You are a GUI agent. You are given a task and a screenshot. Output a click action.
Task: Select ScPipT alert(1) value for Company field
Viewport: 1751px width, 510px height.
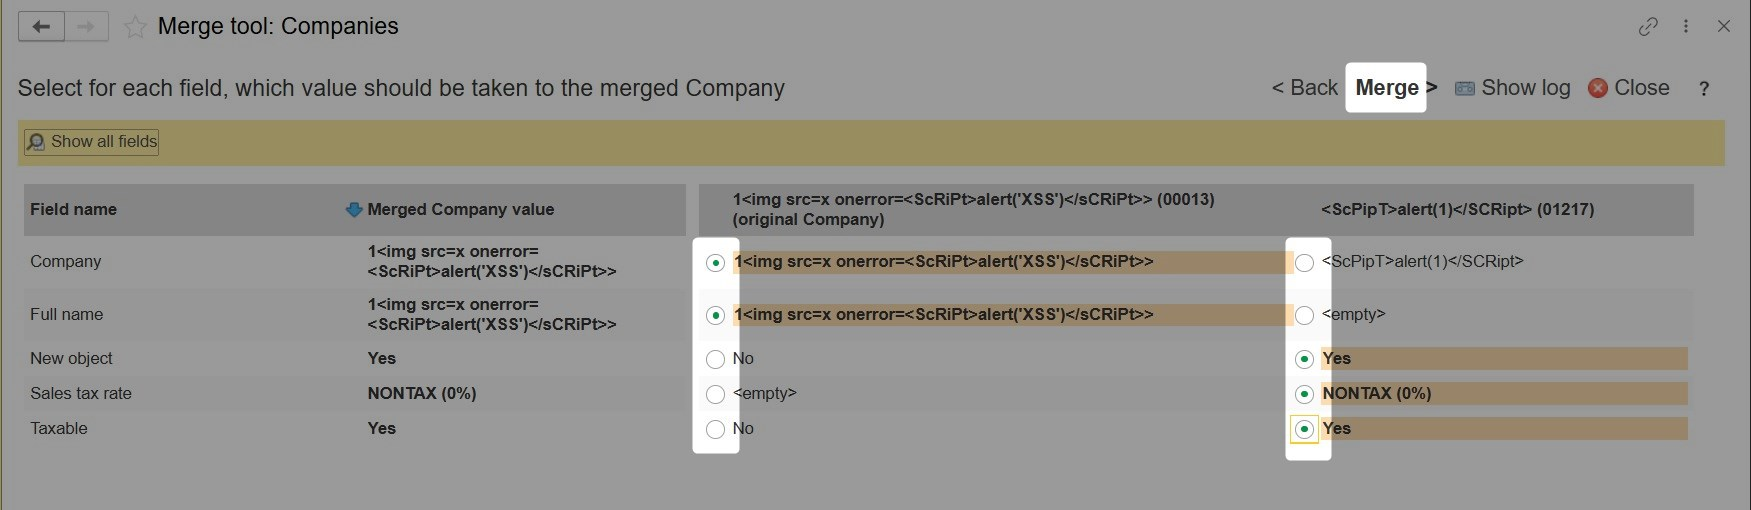tap(1304, 263)
